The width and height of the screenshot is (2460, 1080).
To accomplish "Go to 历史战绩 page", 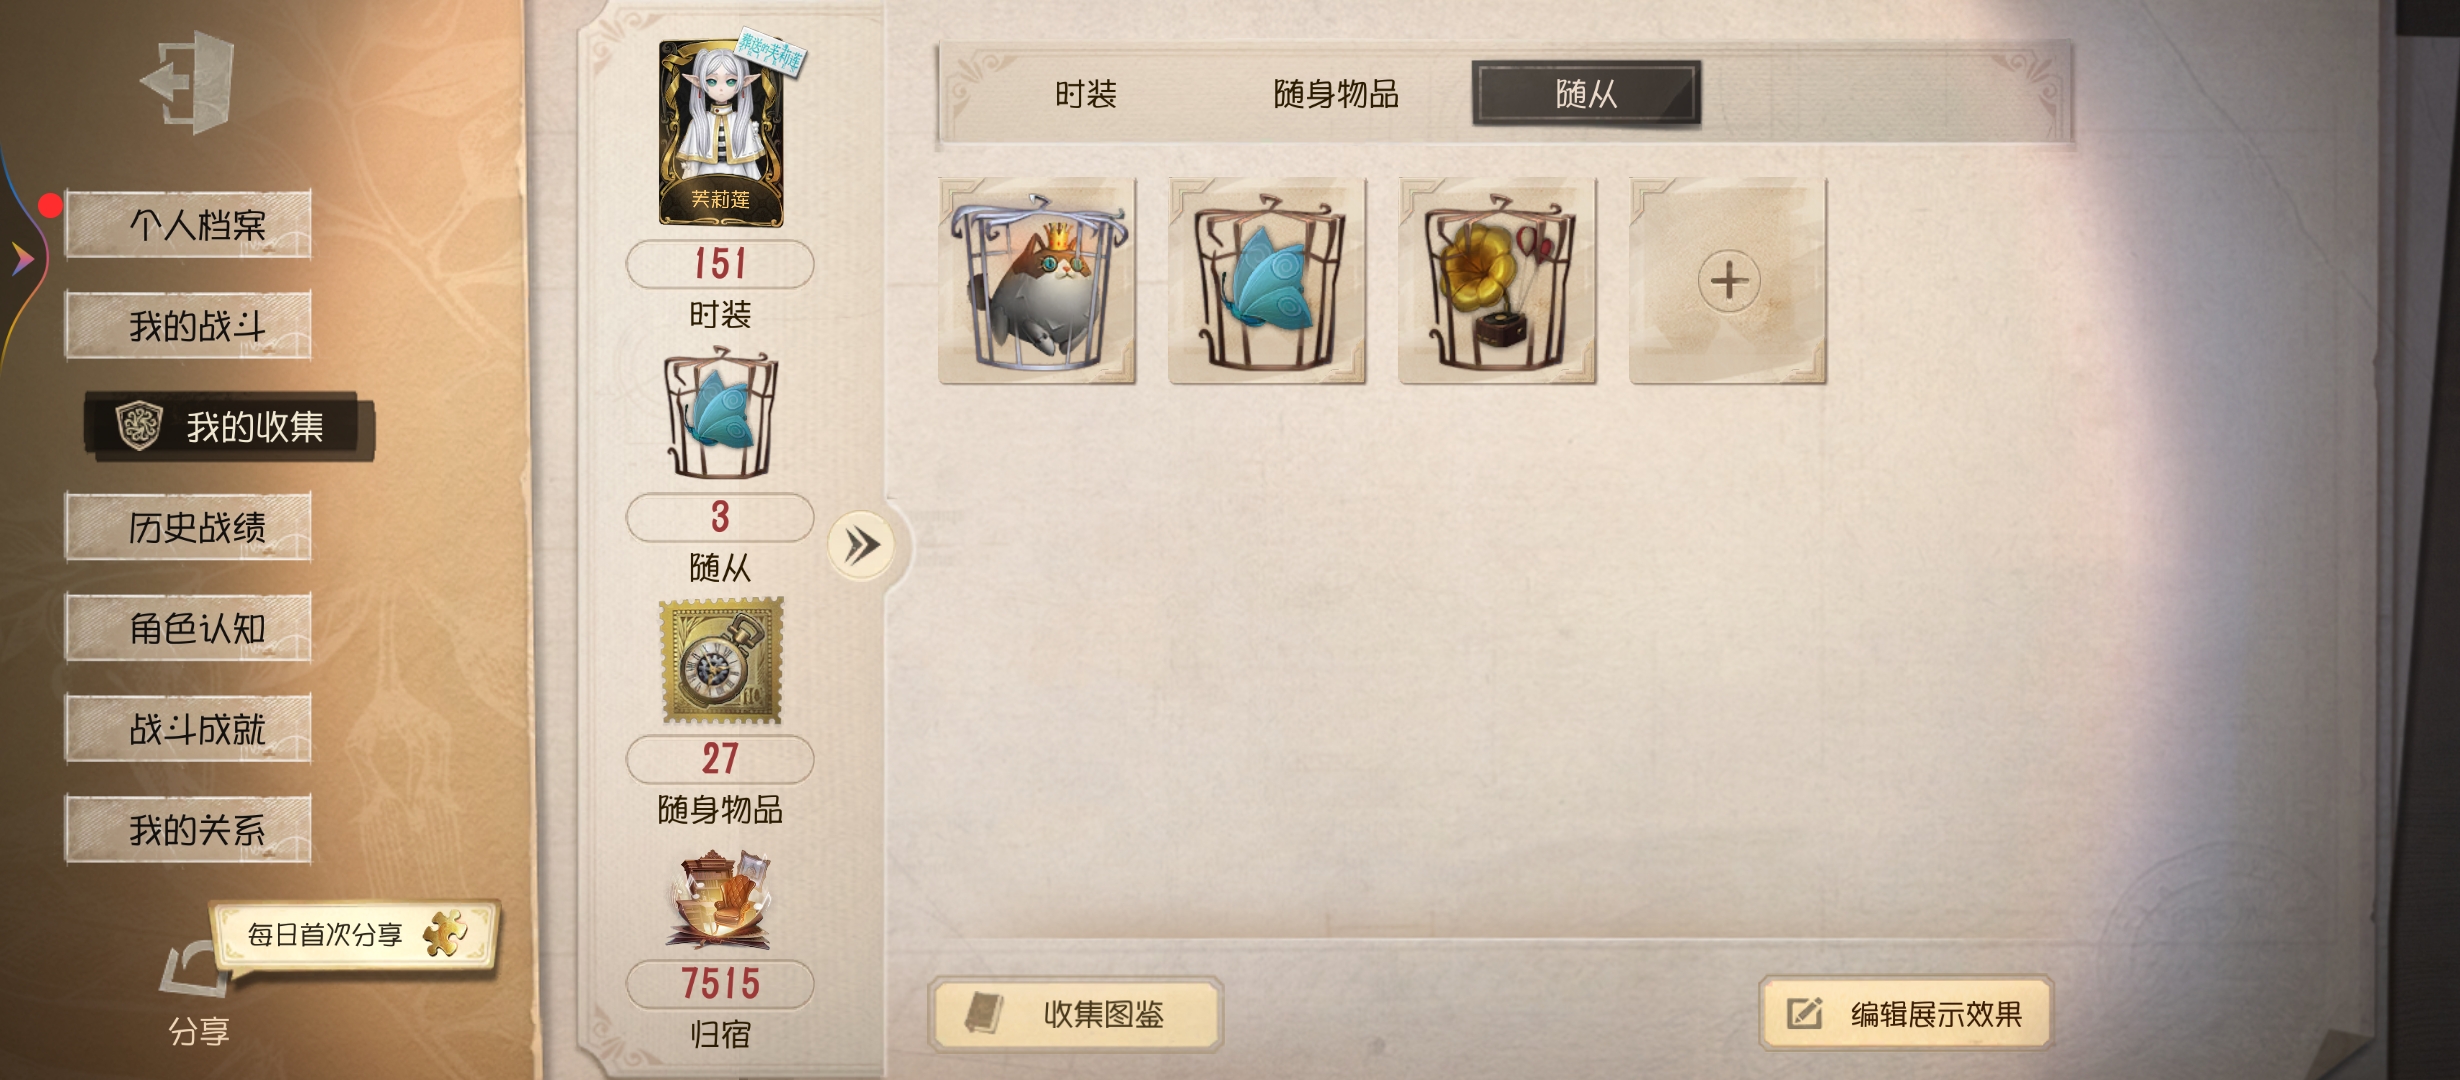I will coord(188,527).
